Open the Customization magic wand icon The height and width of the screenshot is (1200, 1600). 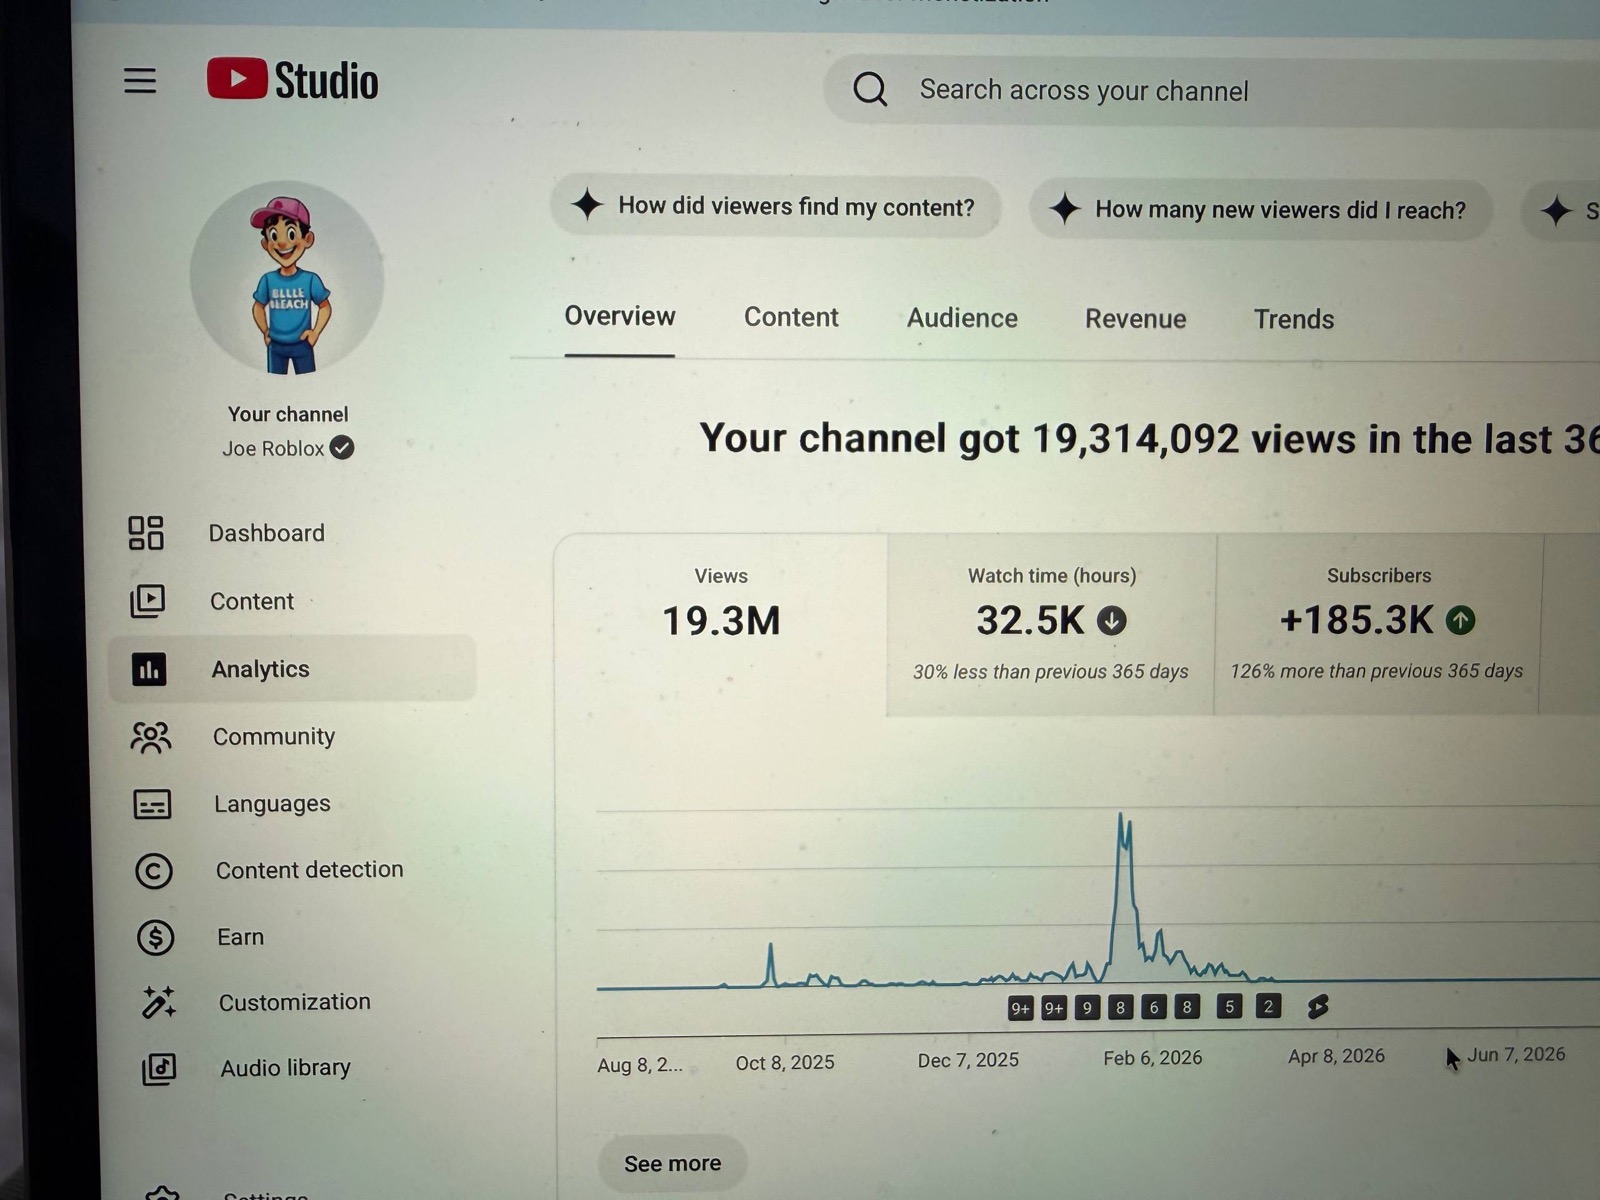tap(158, 1002)
